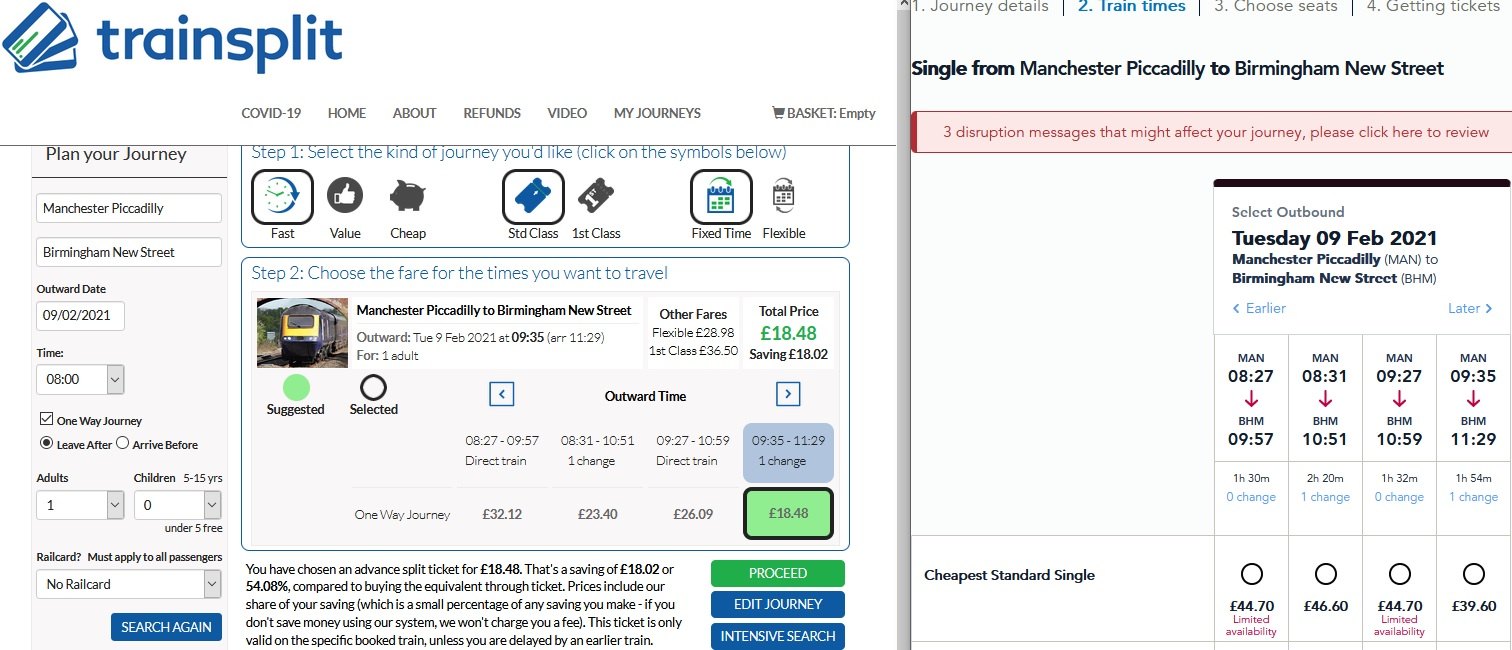Select the 09:27 Cheapest Standard Single fare
Viewport: 1512px width, 650px height.
point(1399,574)
